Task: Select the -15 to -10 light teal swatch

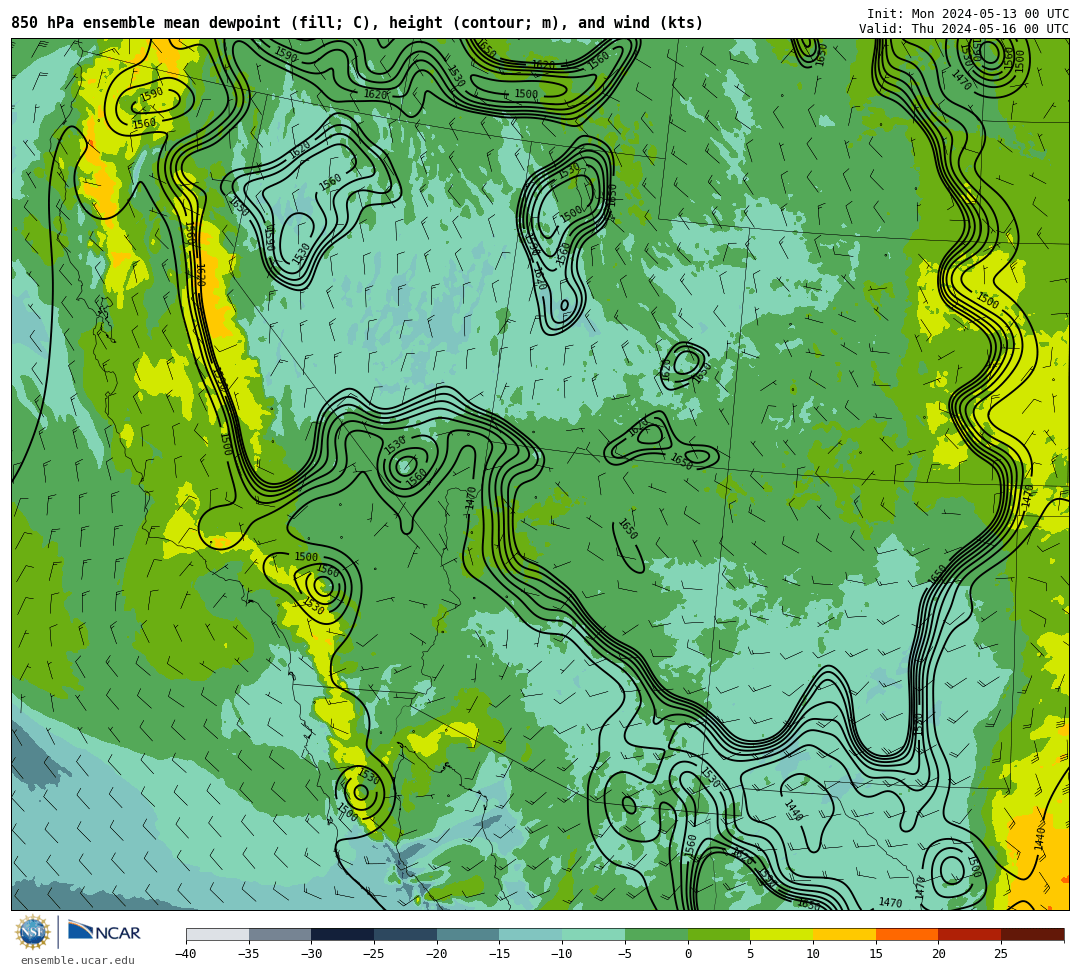Action: [530, 934]
